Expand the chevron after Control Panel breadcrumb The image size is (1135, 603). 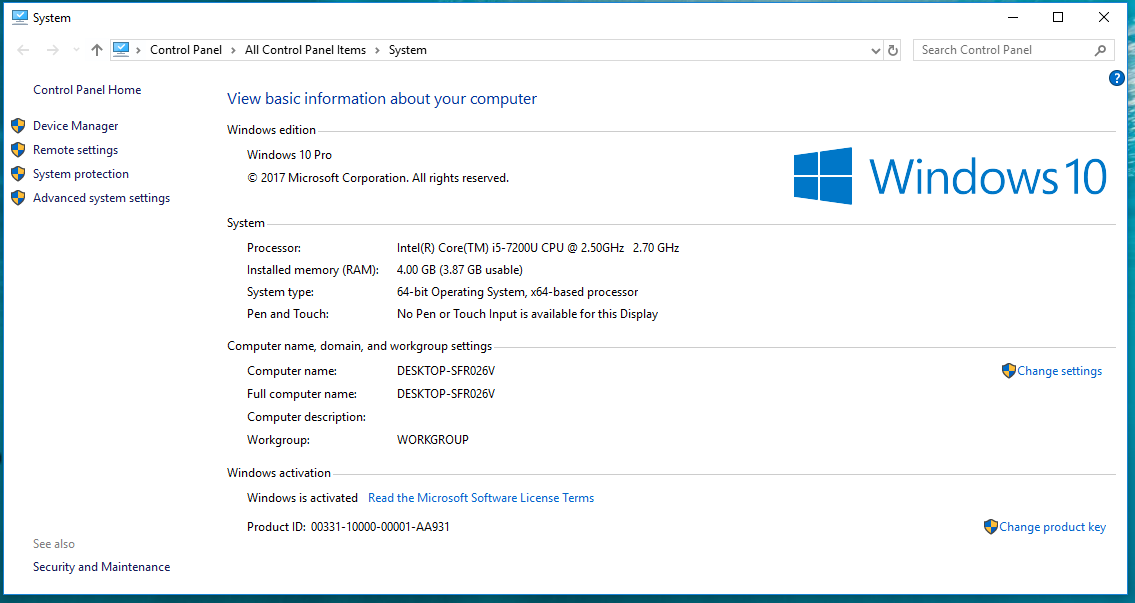coord(233,50)
